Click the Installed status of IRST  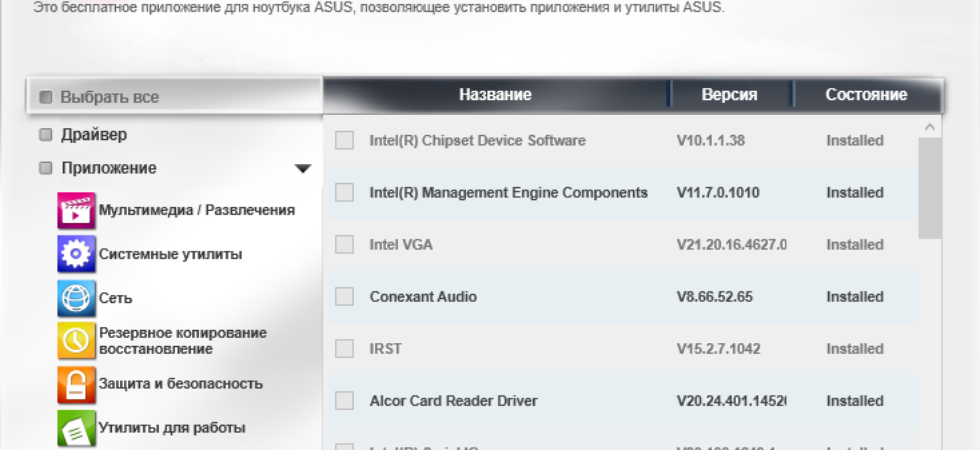coord(855,349)
